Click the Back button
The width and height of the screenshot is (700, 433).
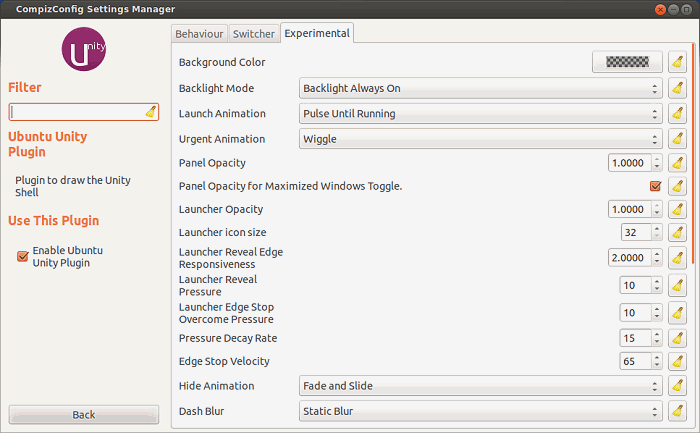click(x=83, y=415)
